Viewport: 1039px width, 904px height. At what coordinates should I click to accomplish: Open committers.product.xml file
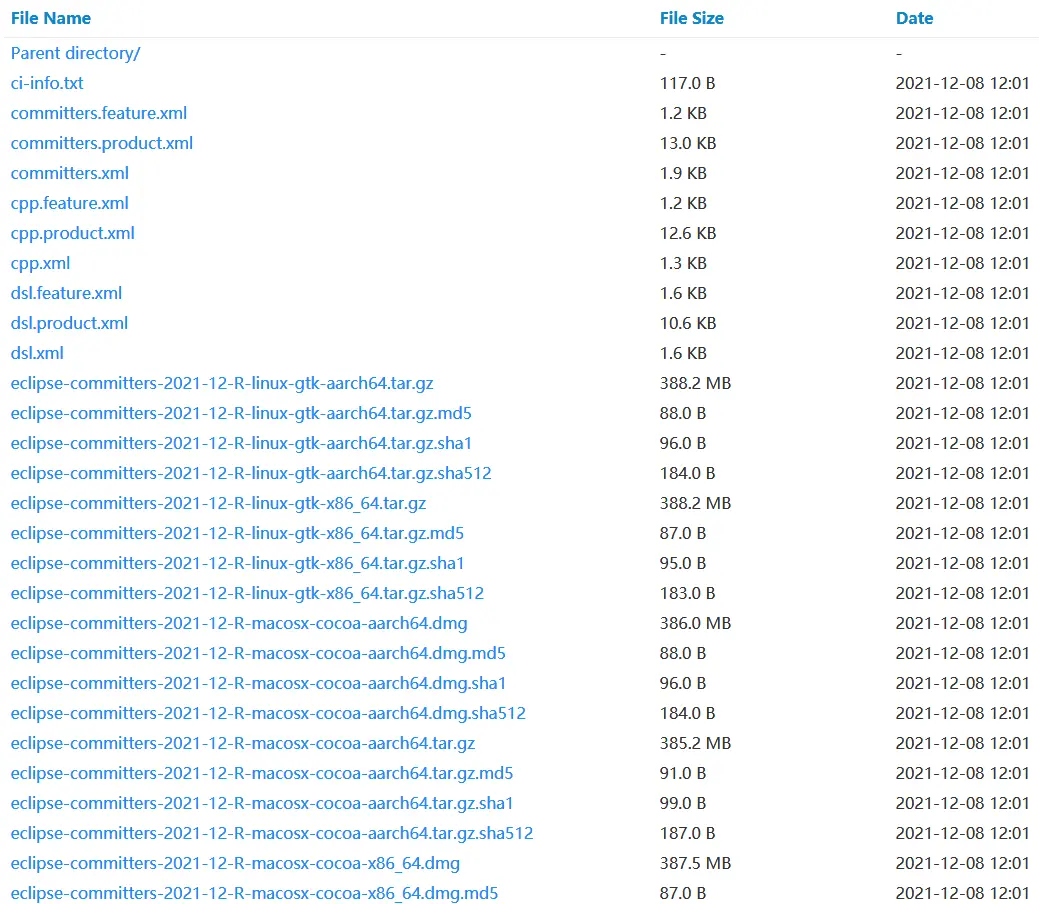click(x=101, y=142)
